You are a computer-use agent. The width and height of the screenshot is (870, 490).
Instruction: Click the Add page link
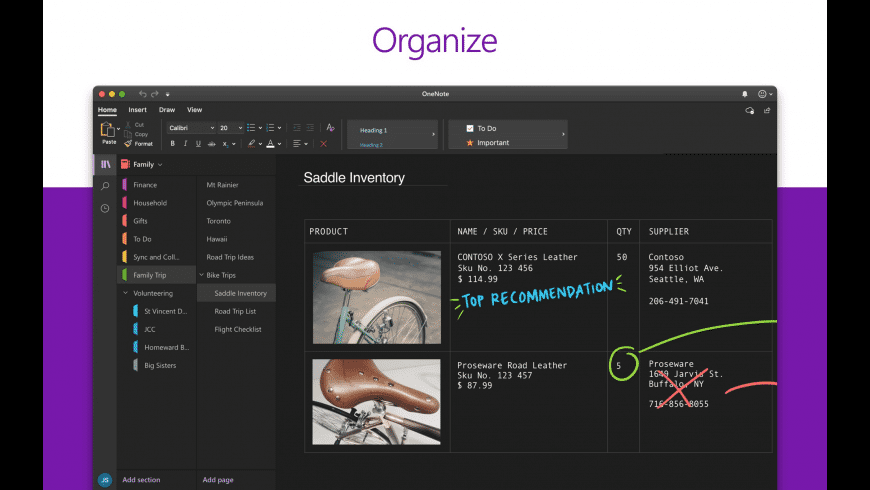point(218,480)
